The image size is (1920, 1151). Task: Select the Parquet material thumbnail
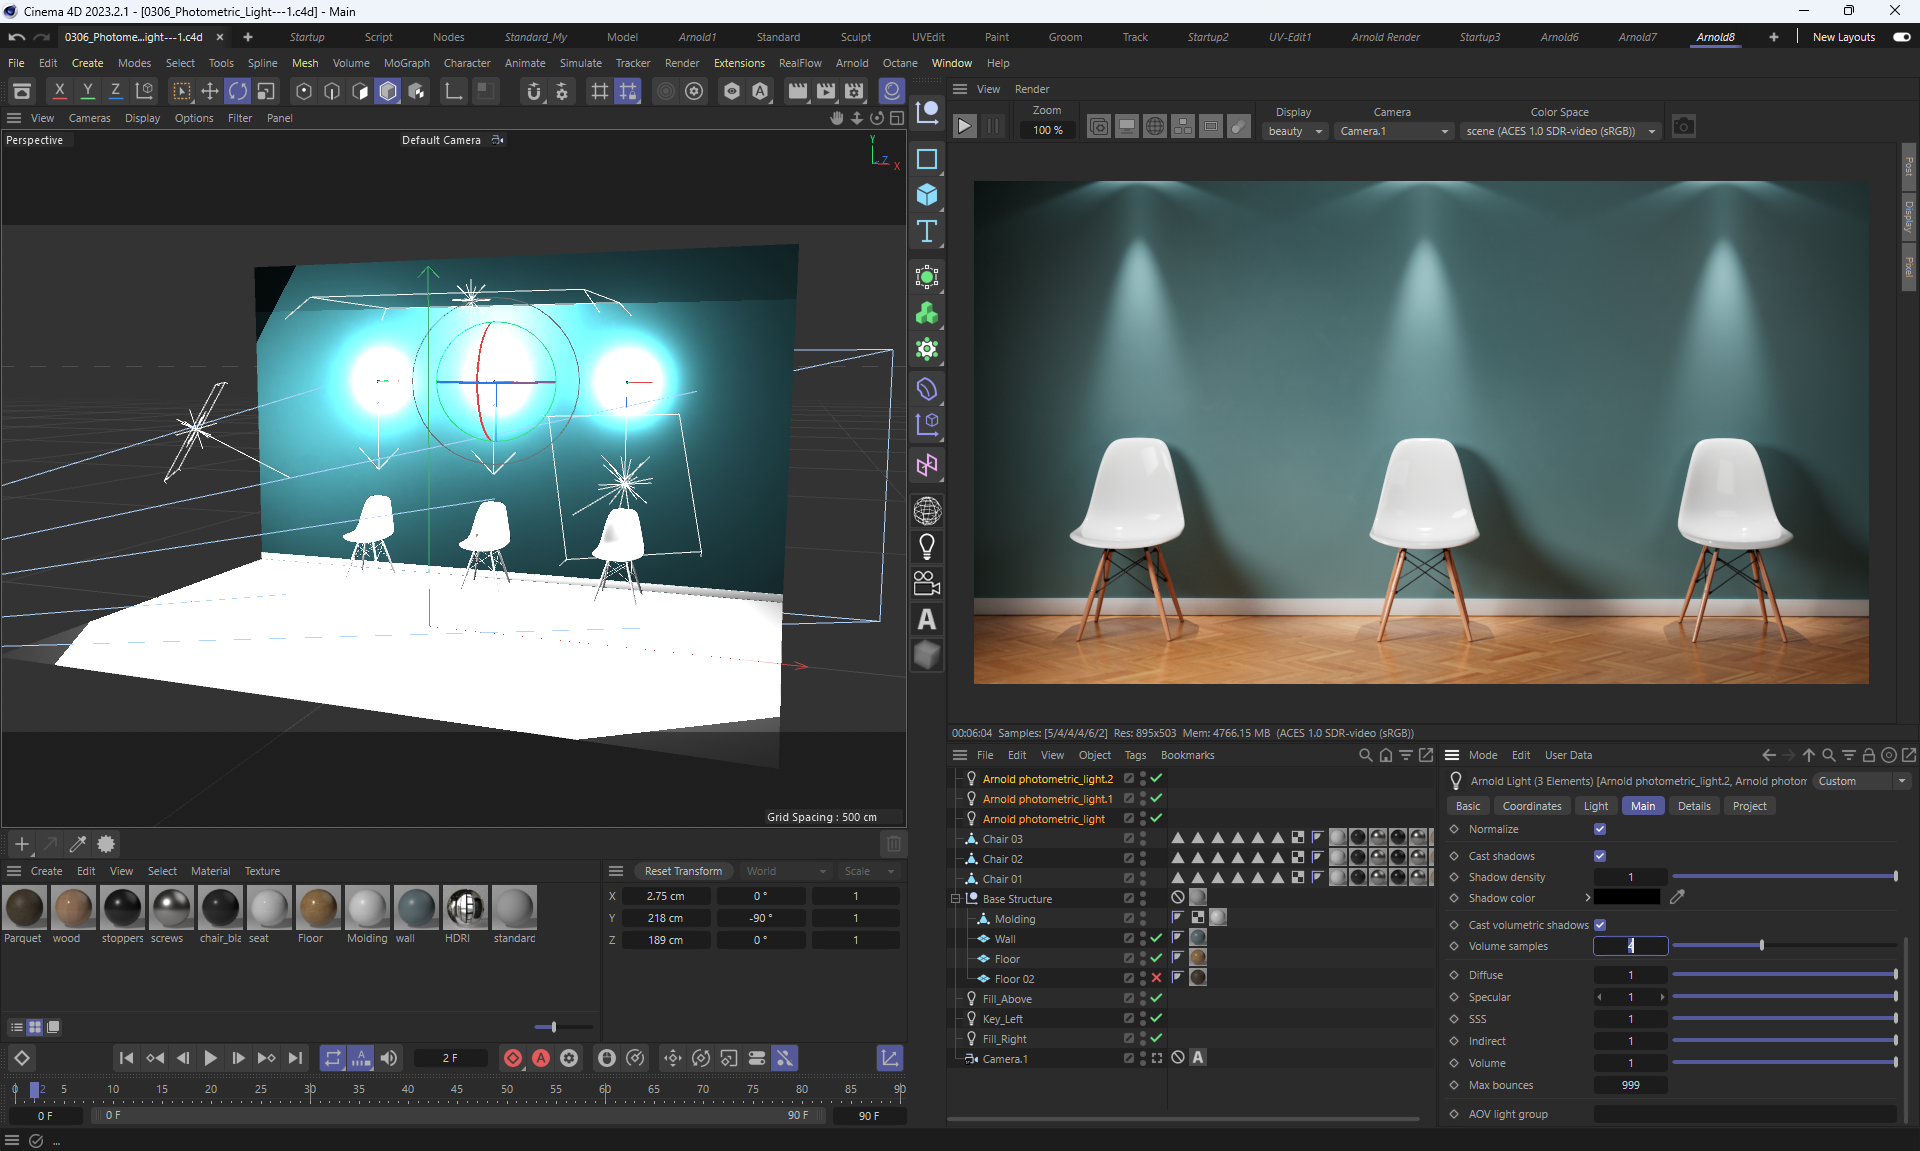(24, 908)
